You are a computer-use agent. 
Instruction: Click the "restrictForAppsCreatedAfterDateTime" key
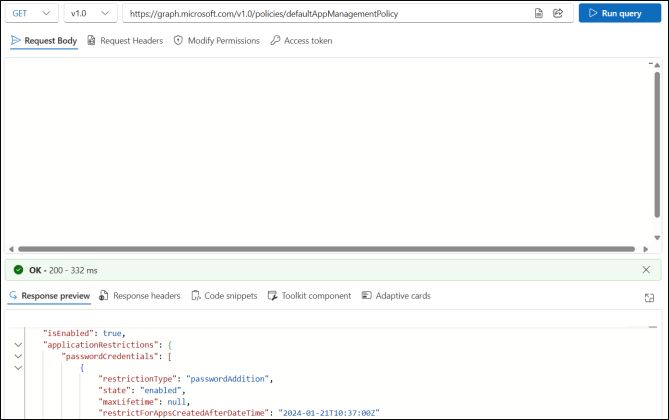tap(183, 413)
